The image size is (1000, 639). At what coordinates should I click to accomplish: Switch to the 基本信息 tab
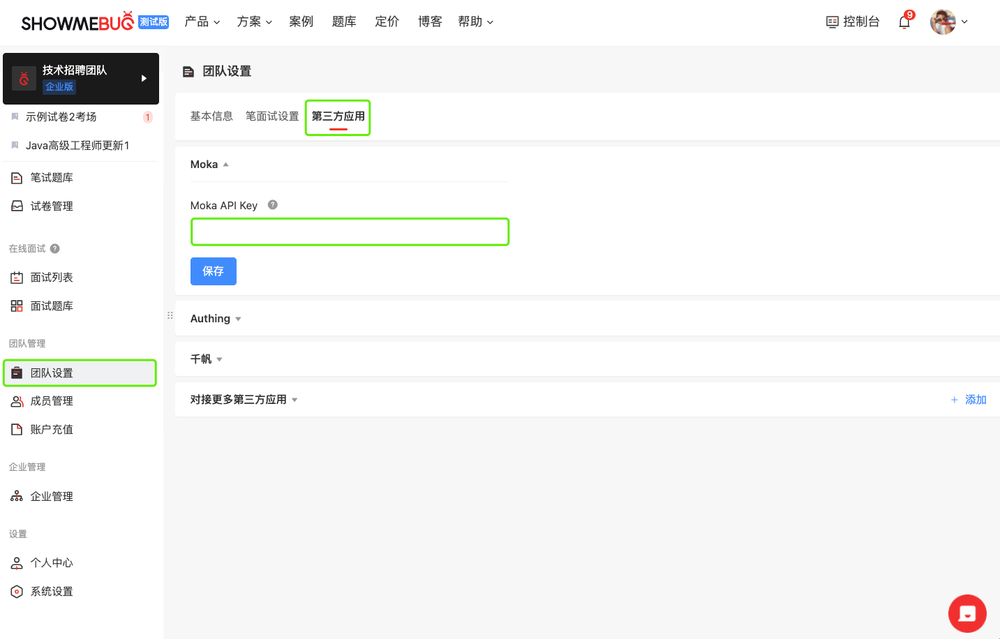pos(211,116)
